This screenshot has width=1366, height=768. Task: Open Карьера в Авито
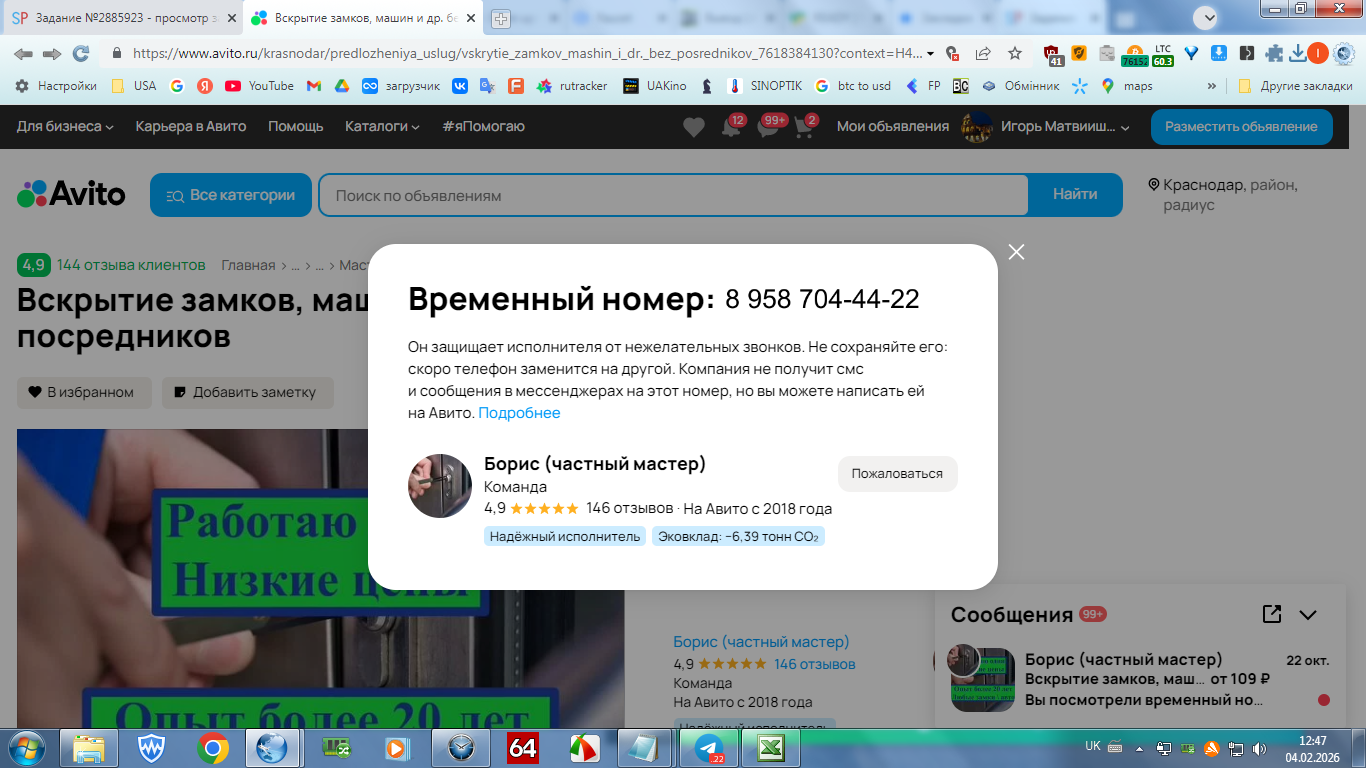pos(191,126)
